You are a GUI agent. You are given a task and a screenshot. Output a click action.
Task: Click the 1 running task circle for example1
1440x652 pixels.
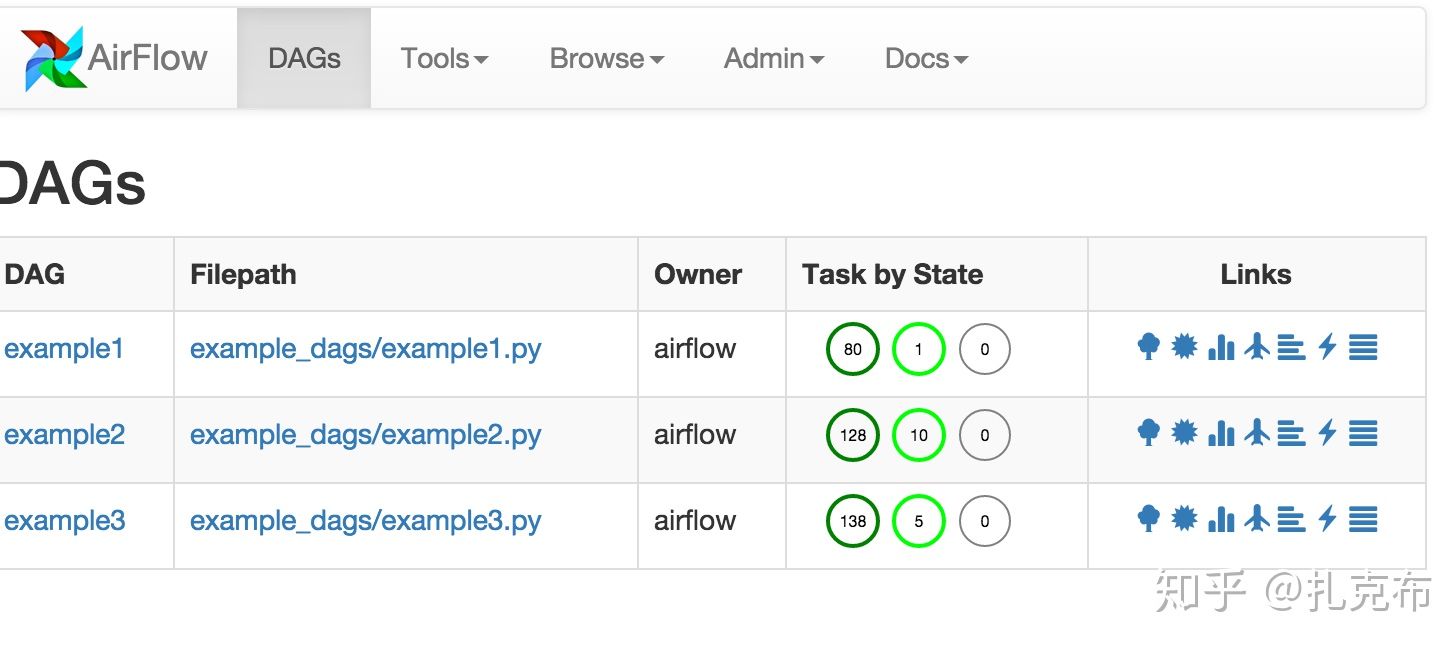(918, 349)
